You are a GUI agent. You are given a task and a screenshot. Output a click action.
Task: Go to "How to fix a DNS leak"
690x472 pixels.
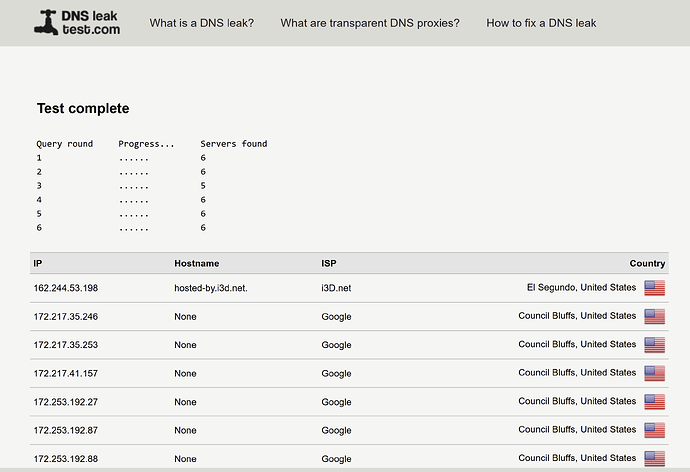click(x=541, y=23)
